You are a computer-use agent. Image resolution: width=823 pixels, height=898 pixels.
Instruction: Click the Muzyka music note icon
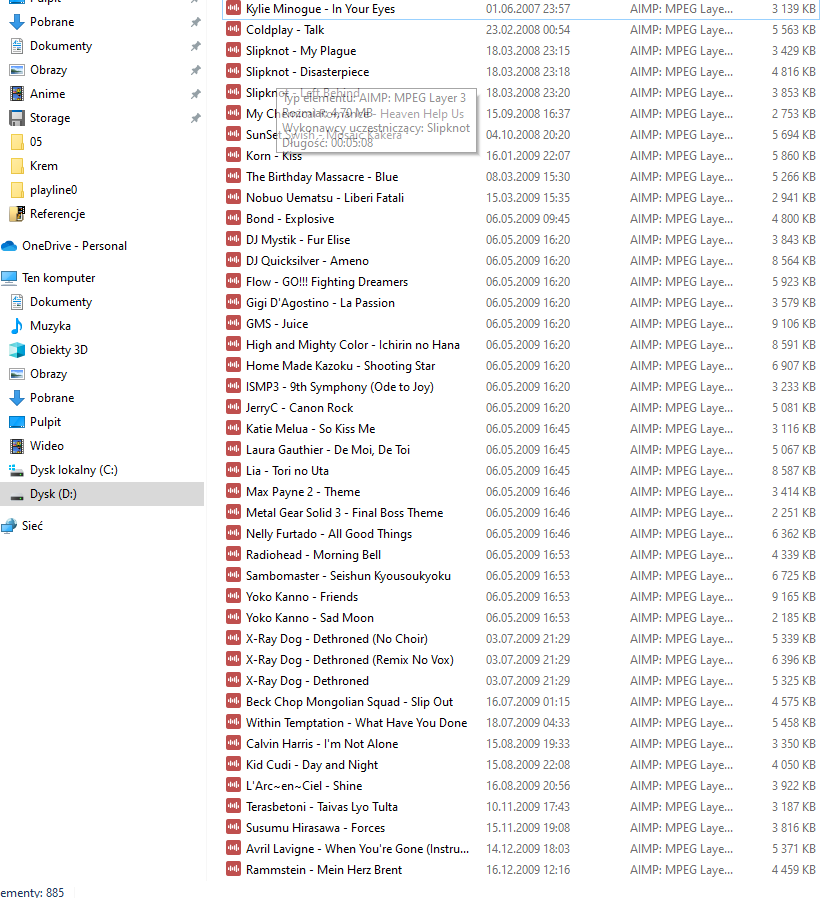pos(17,326)
